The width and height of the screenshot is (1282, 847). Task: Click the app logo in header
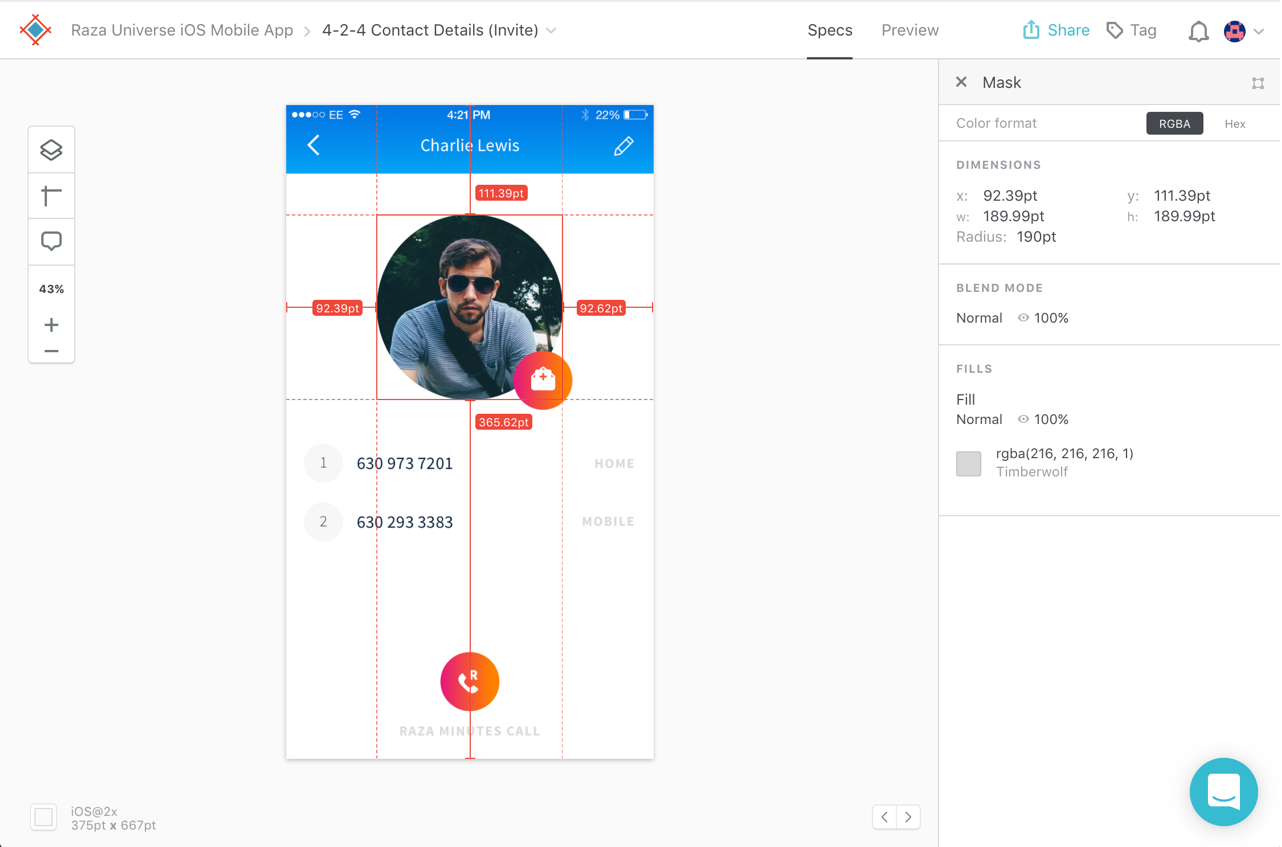[36, 30]
